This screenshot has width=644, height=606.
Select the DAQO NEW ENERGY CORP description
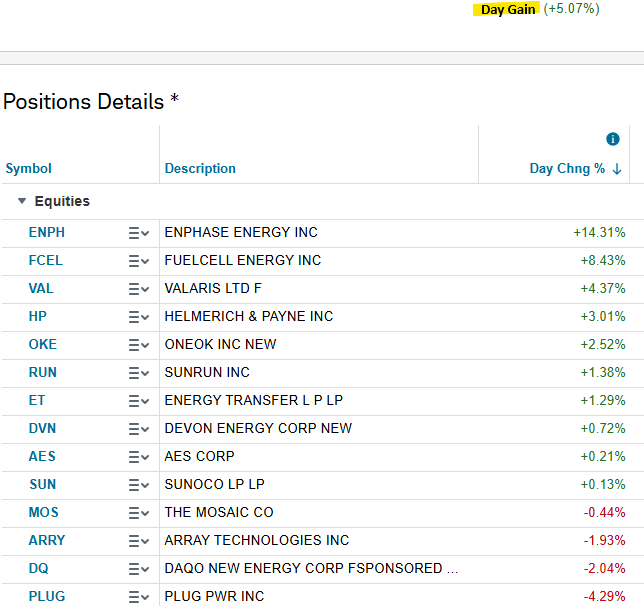coord(311,568)
